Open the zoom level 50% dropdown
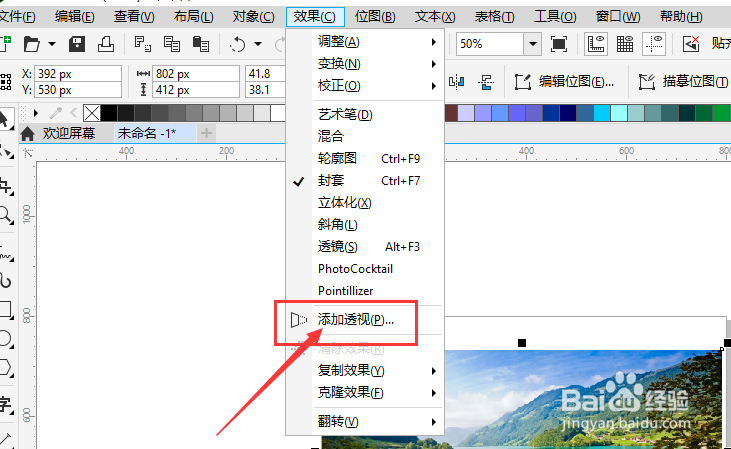This screenshot has height=449, width=731. pyautogui.click(x=532, y=44)
